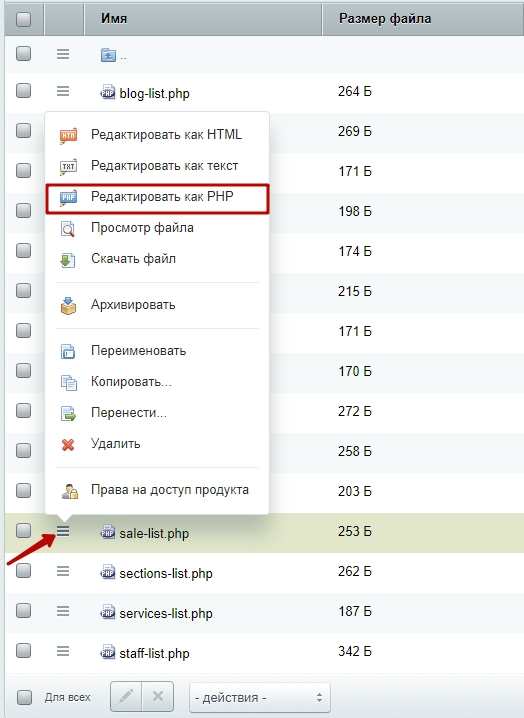Open hamburger menu for sale-list.php row
Viewport: 524px width, 718px height.
[x=63, y=531]
